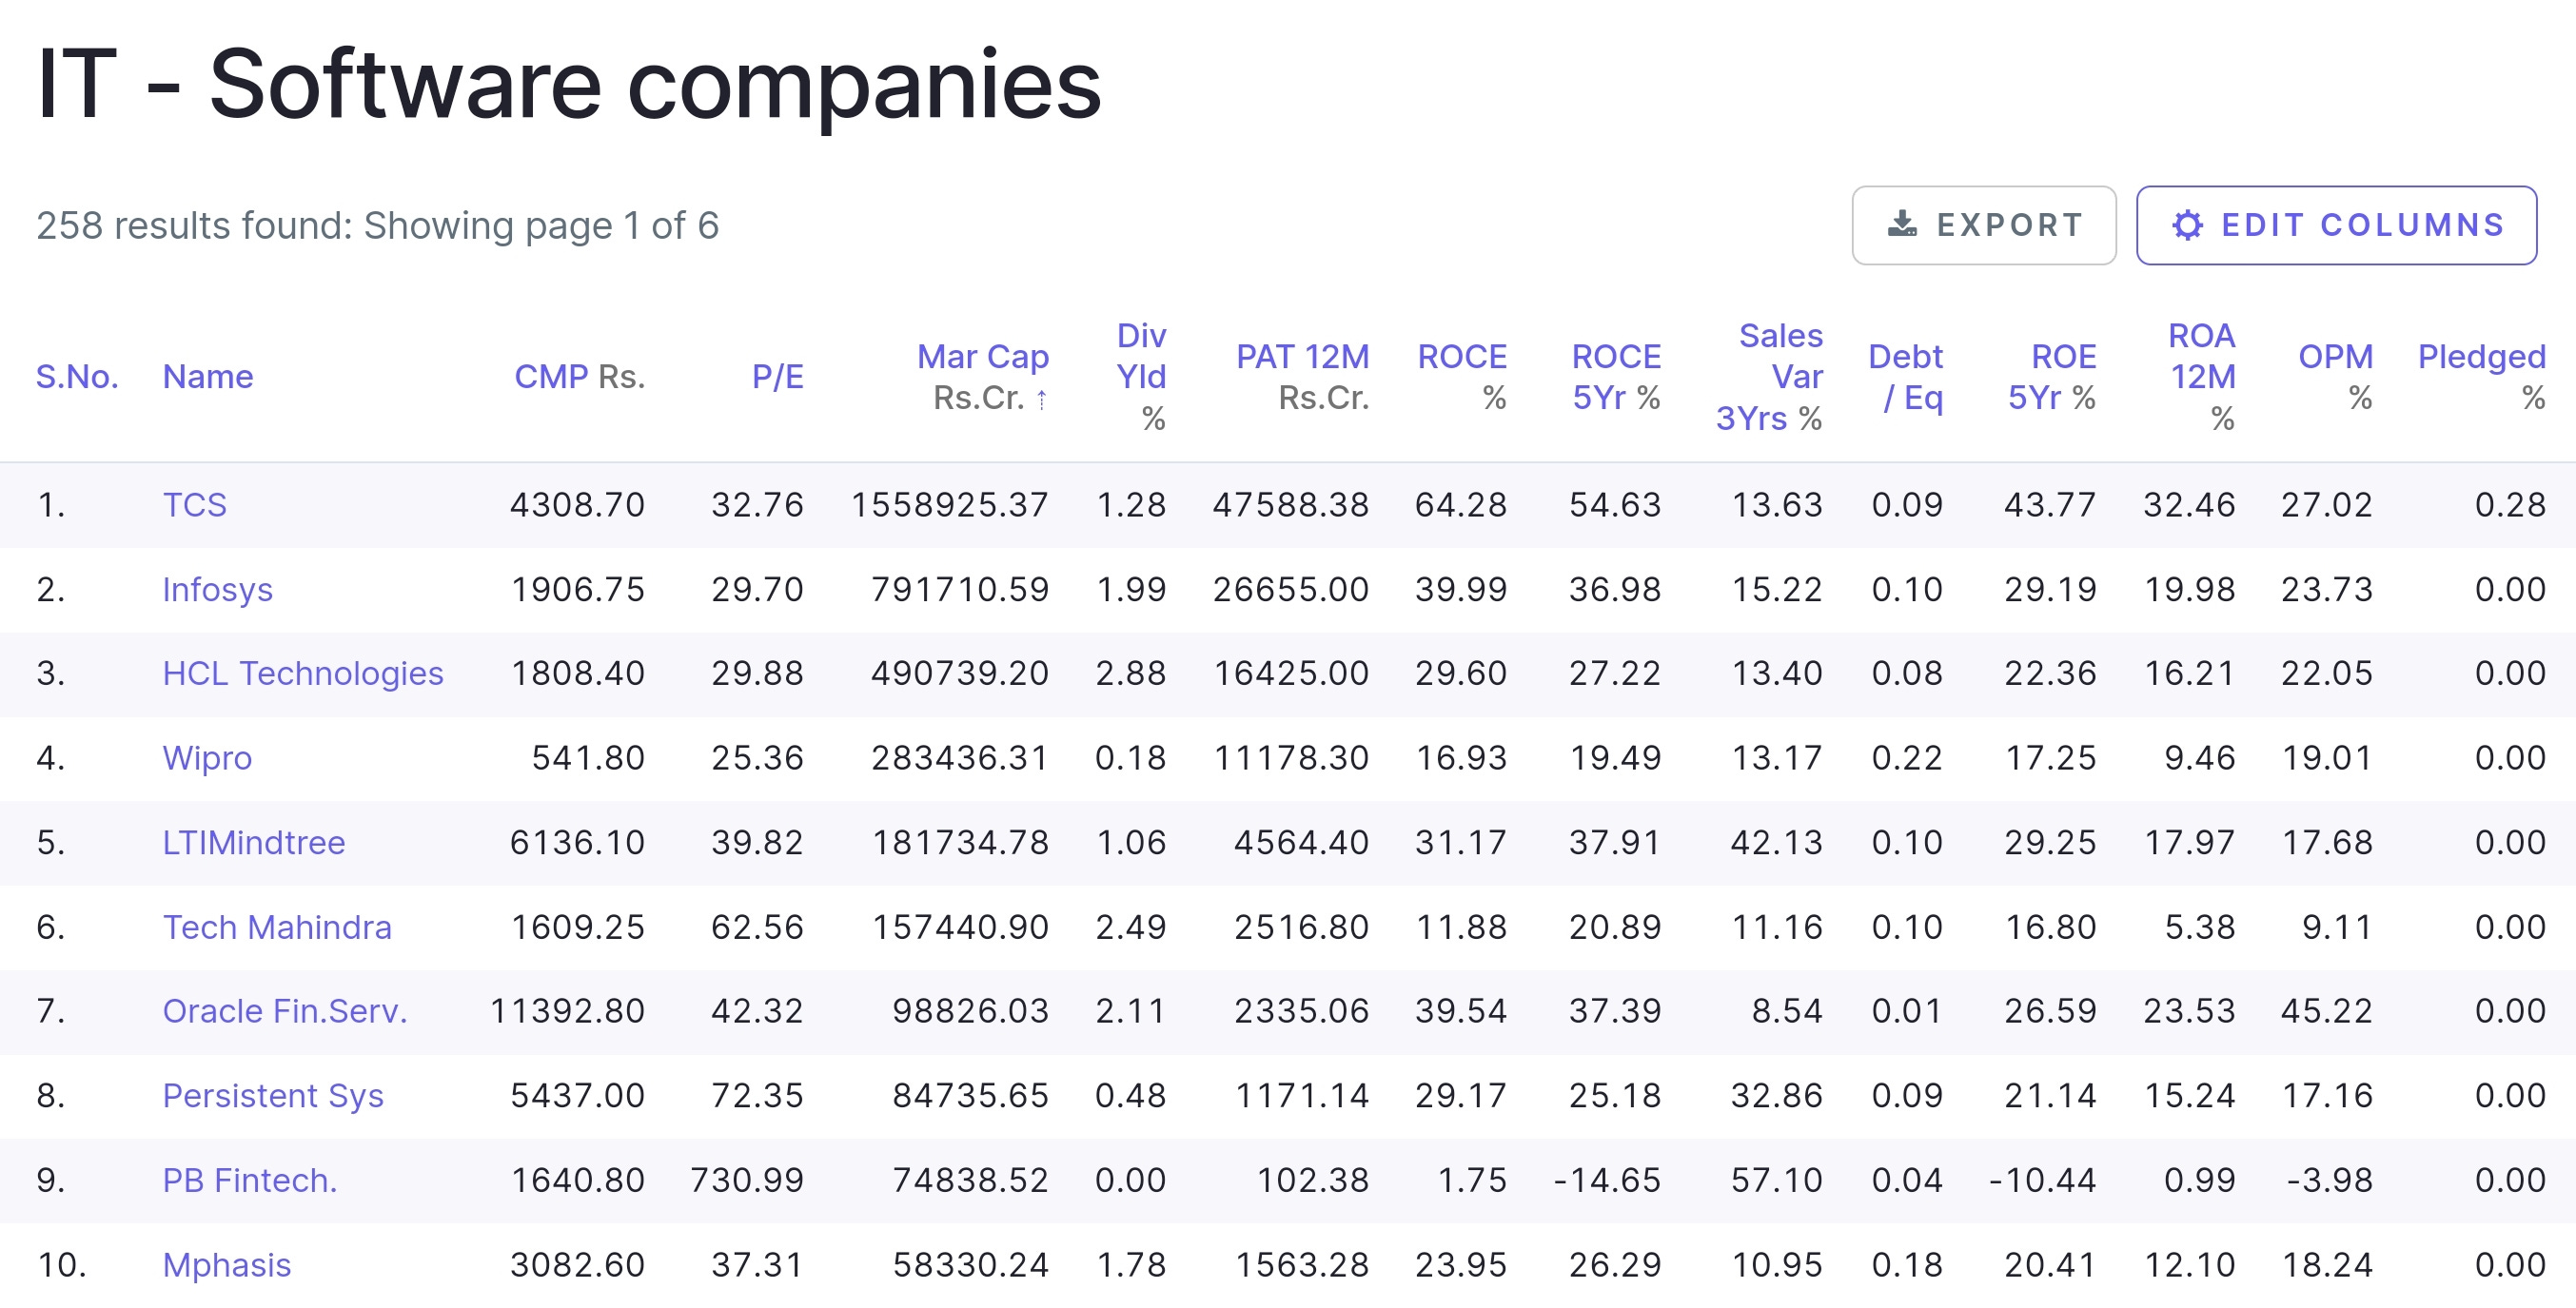Select Infosys ROA value 19.98
Screen dimensions: 2576x1308
coord(2190,589)
